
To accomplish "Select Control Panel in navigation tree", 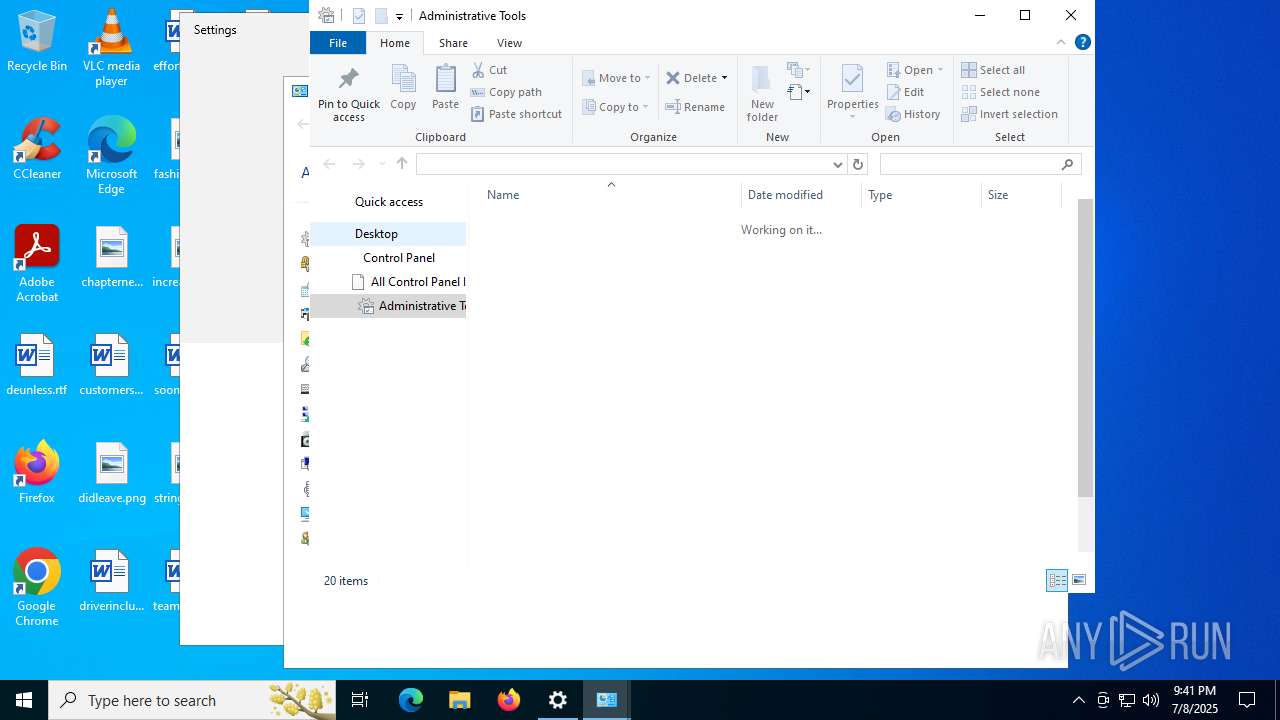I will point(388,258).
